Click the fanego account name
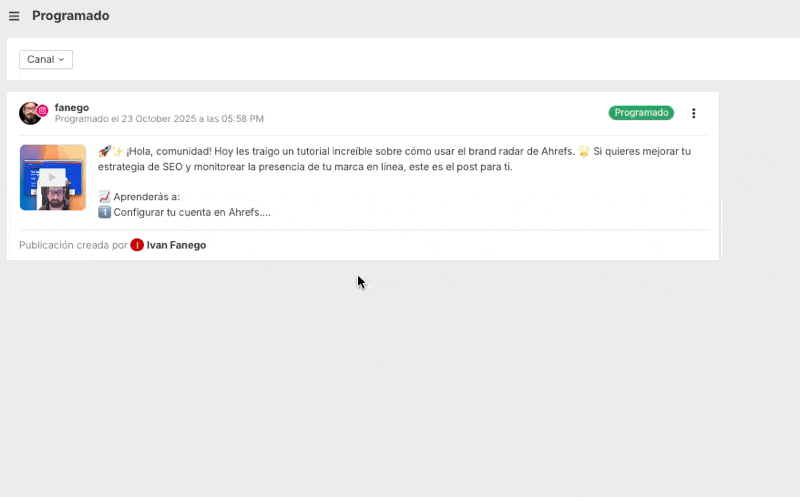Viewport: 800px width, 497px height. click(72, 107)
